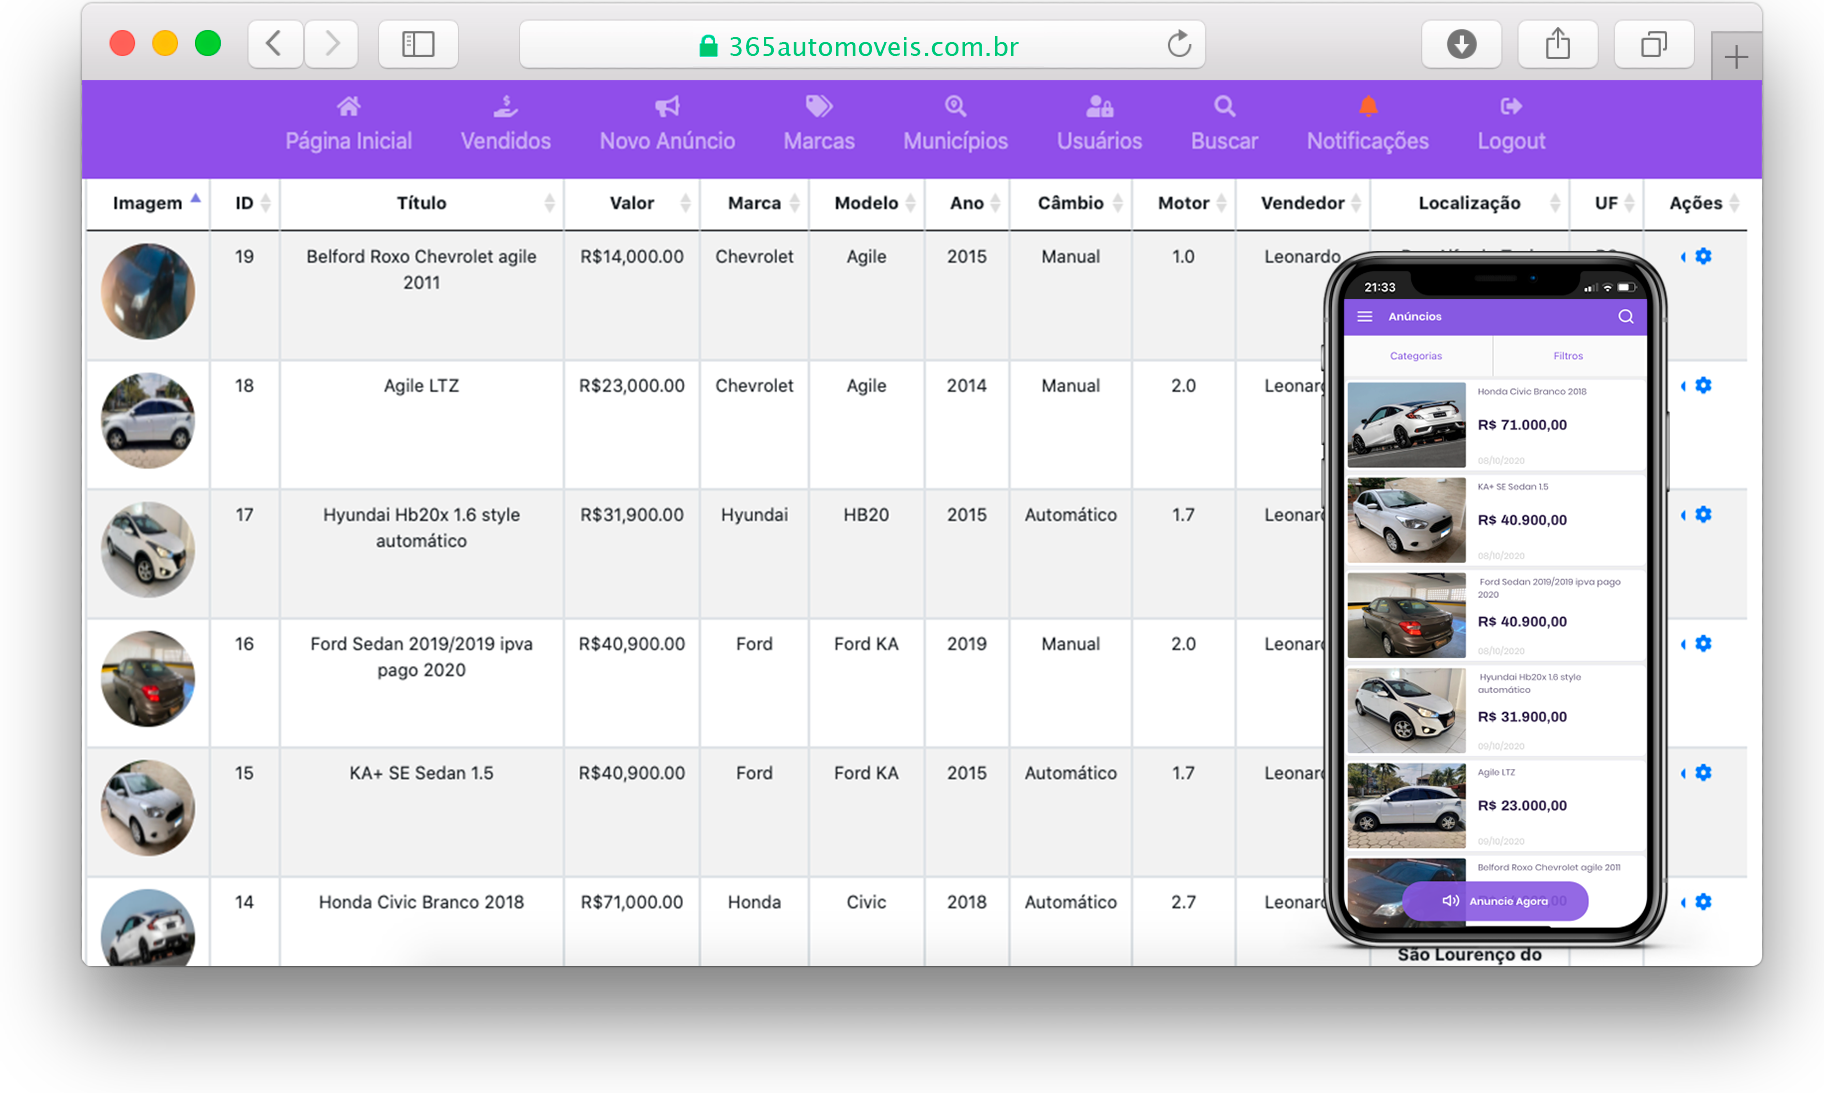Open the hamburger menu in phone app
Viewport: 1824px width, 1093px height.
(x=1364, y=317)
